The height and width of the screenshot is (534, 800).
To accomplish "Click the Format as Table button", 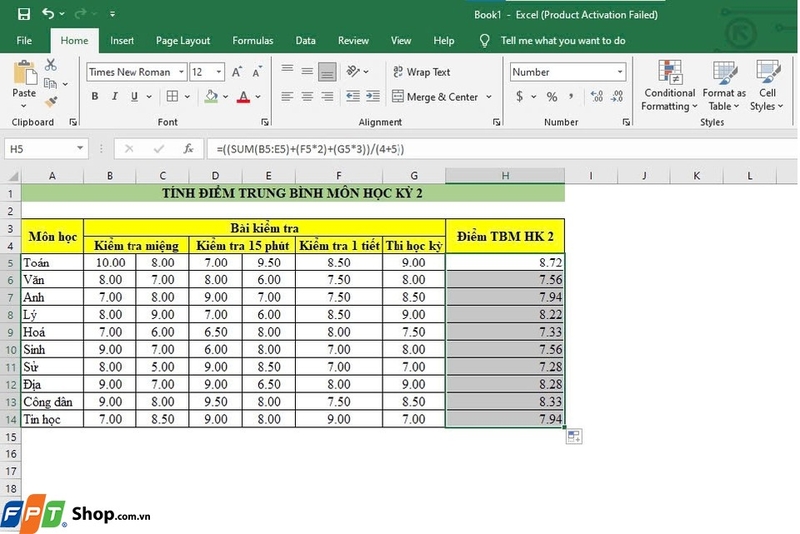I will [x=723, y=85].
